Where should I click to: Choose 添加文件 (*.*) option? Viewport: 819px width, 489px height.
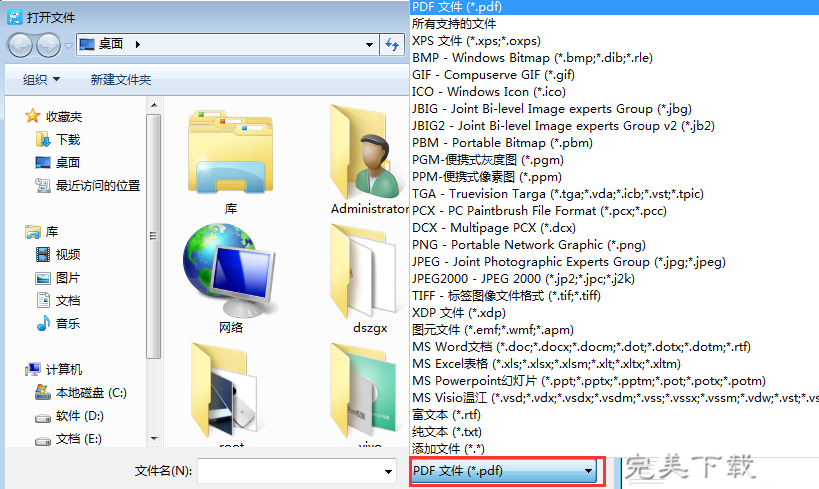click(614, 448)
